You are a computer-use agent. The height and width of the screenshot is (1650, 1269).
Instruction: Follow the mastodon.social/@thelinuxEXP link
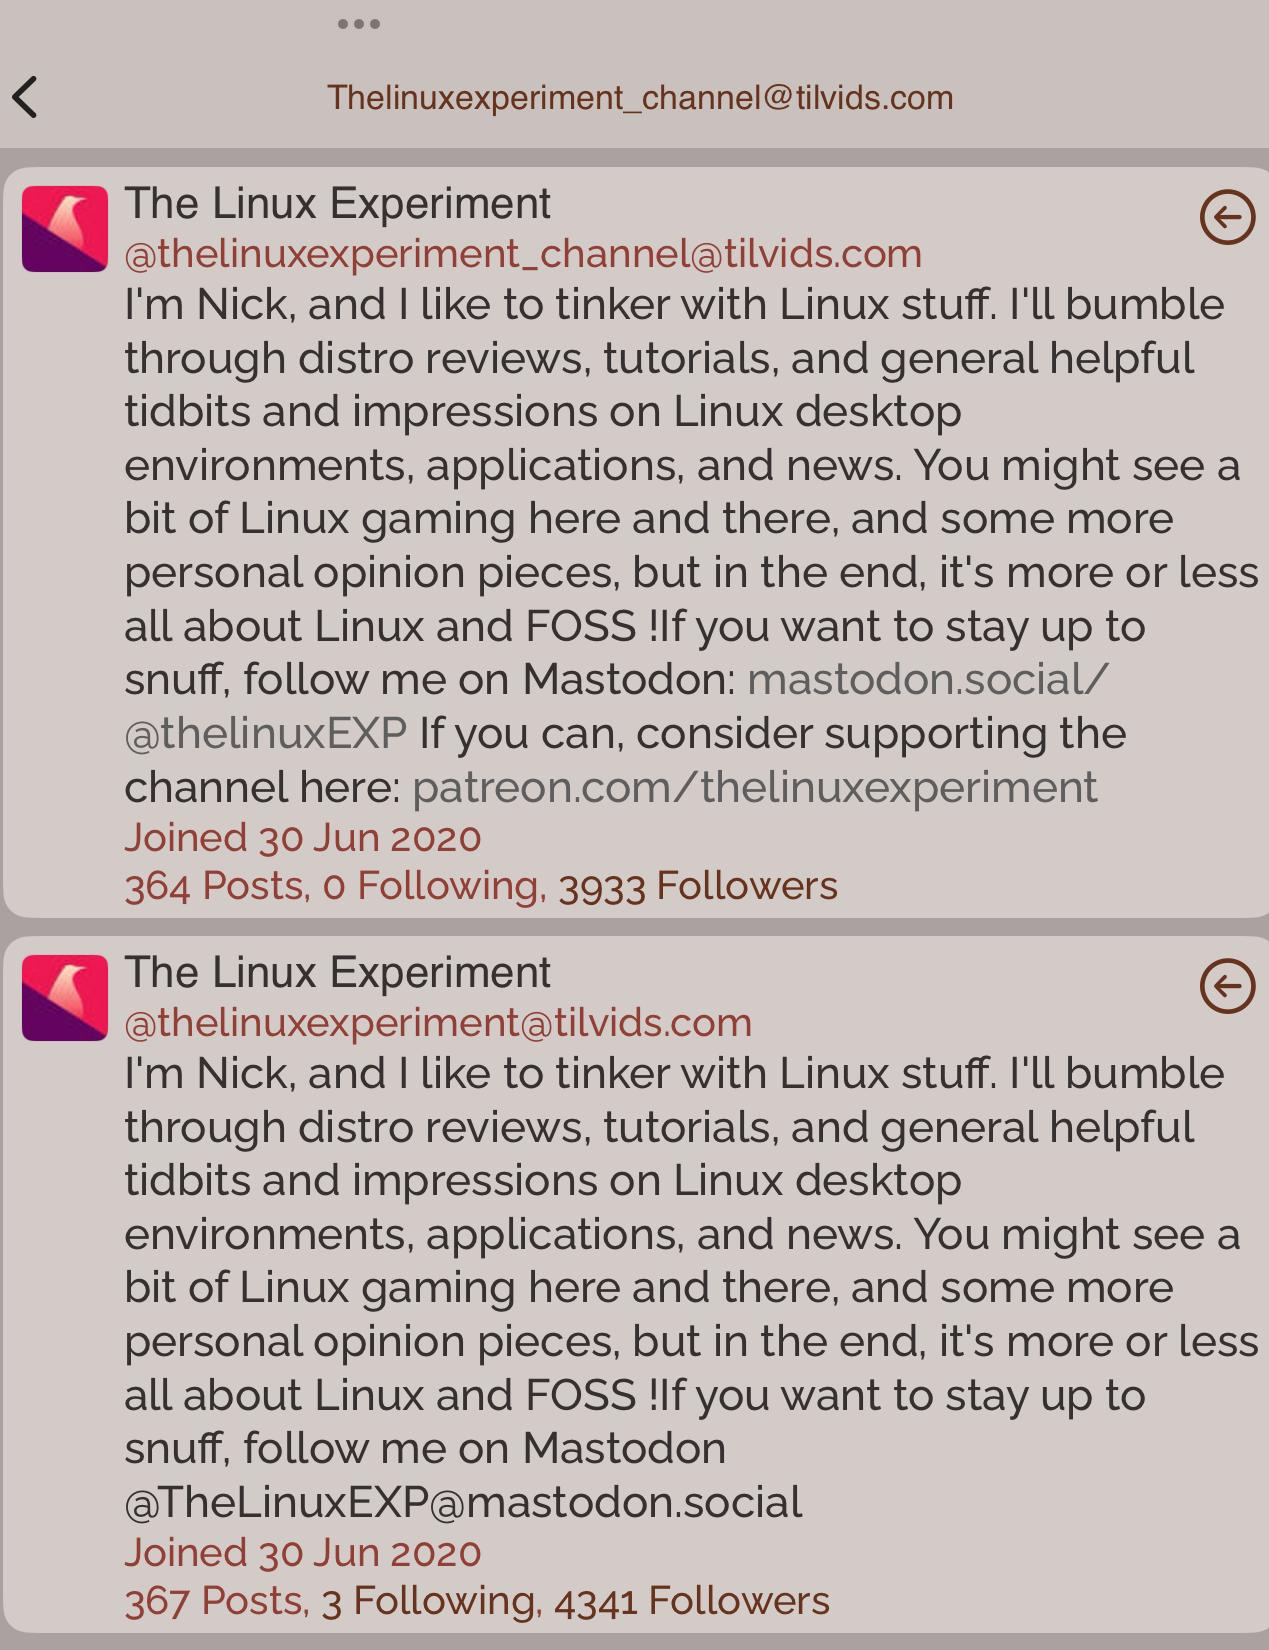[616, 706]
